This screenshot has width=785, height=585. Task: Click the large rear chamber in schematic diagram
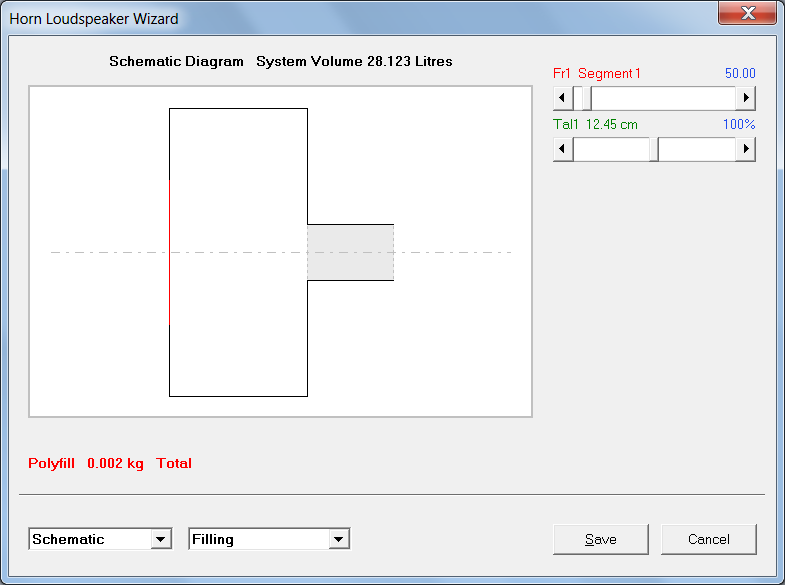[238, 252]
